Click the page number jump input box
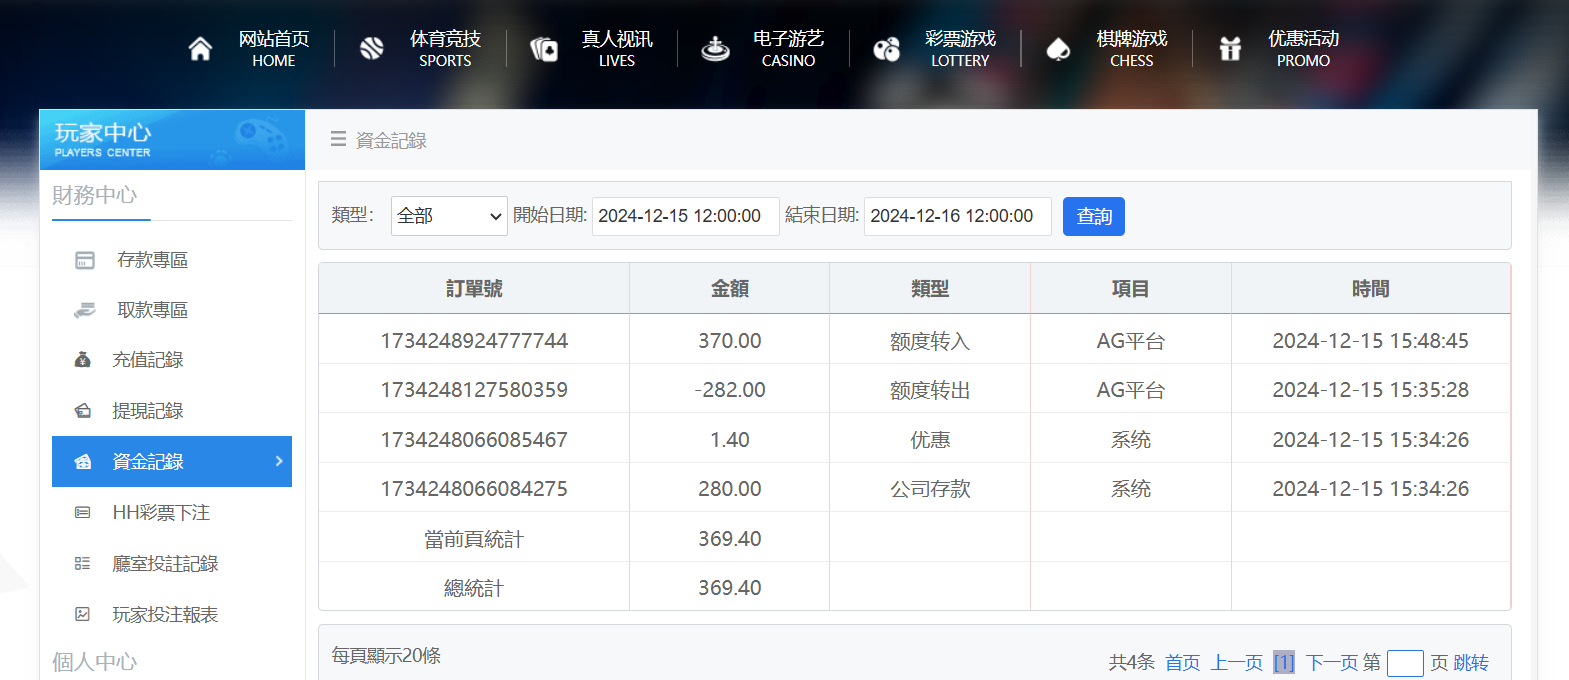The image size is (1569, 680). pyautogui.click(x=1404, y=663)
